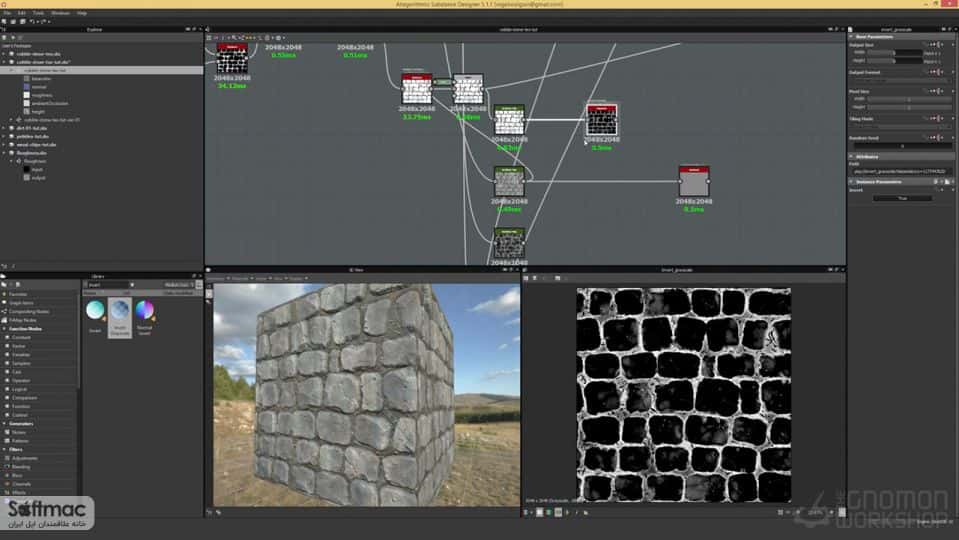Select Blending under Filters

pyautogui.click(x=21, y=467)
